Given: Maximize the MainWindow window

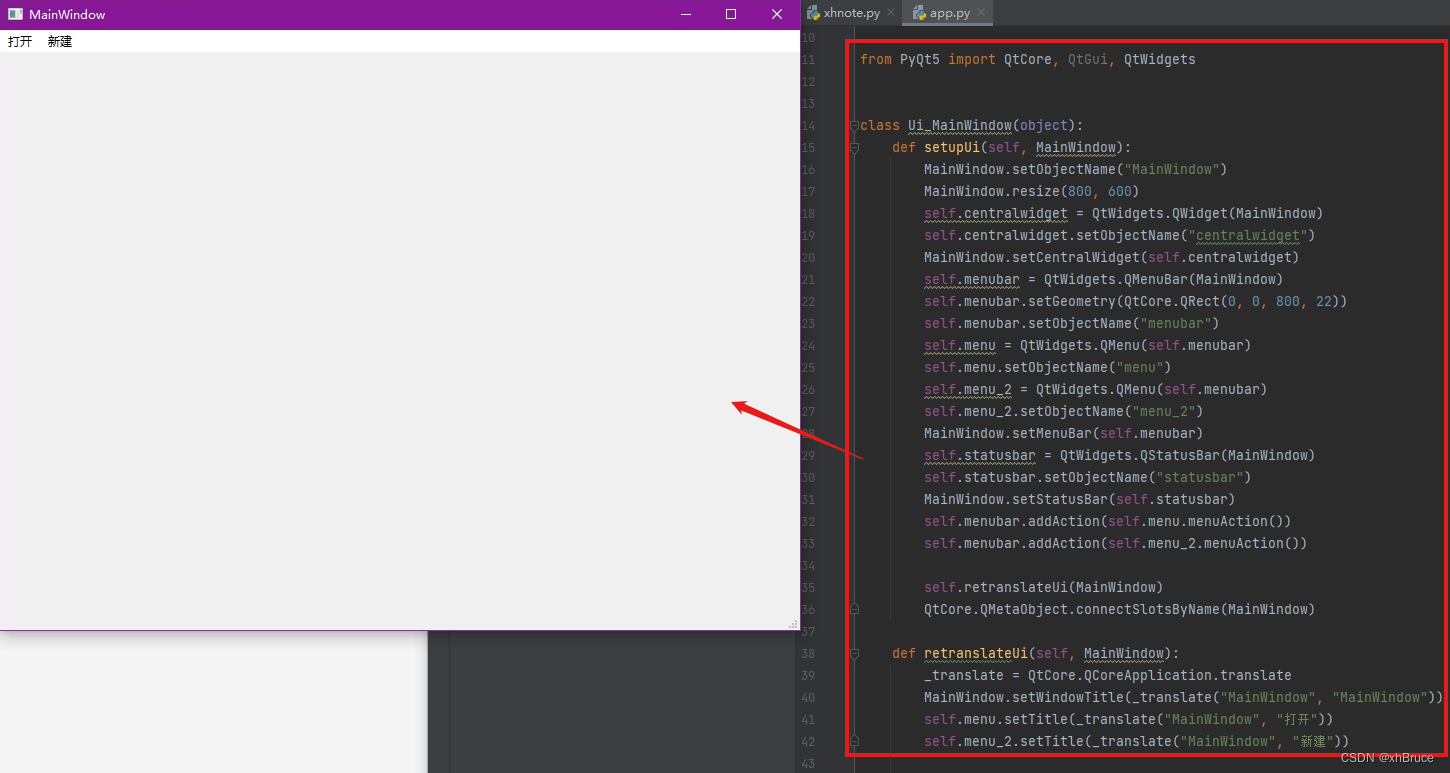Looking at the screenshot, I should [x=731, y=14].
